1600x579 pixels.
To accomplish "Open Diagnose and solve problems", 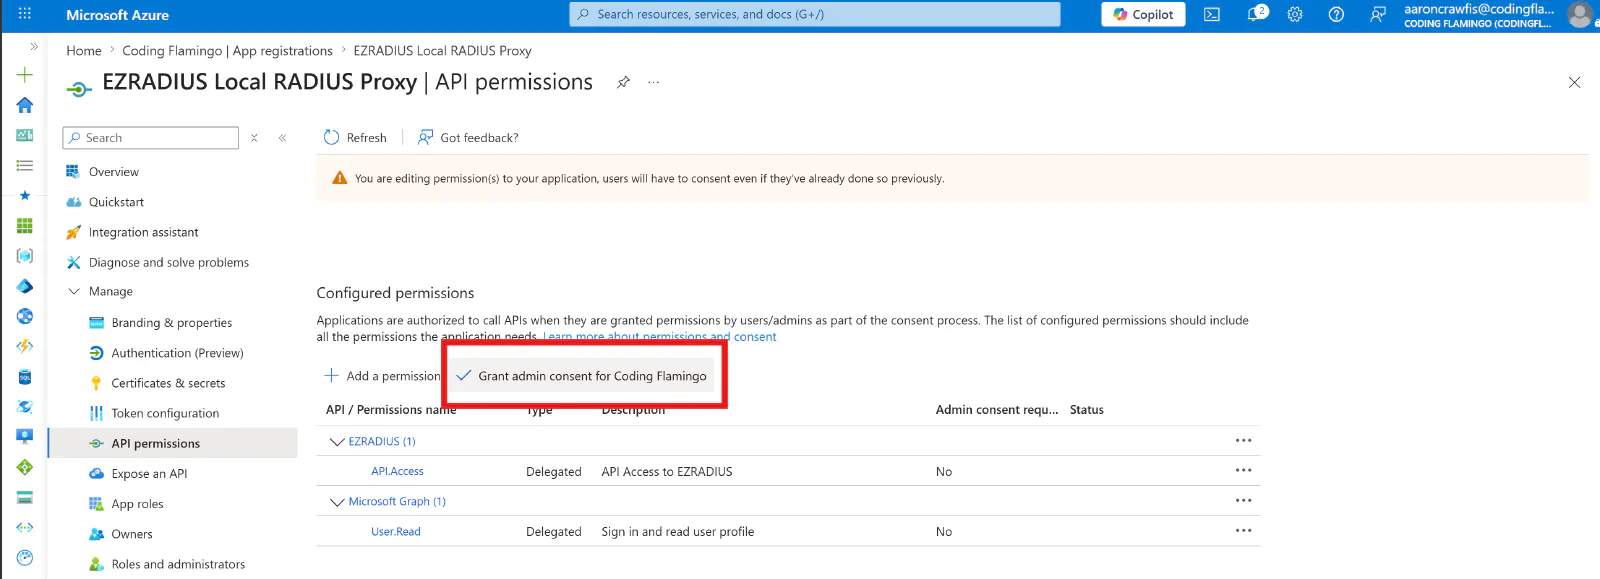I will click(168, 262).
